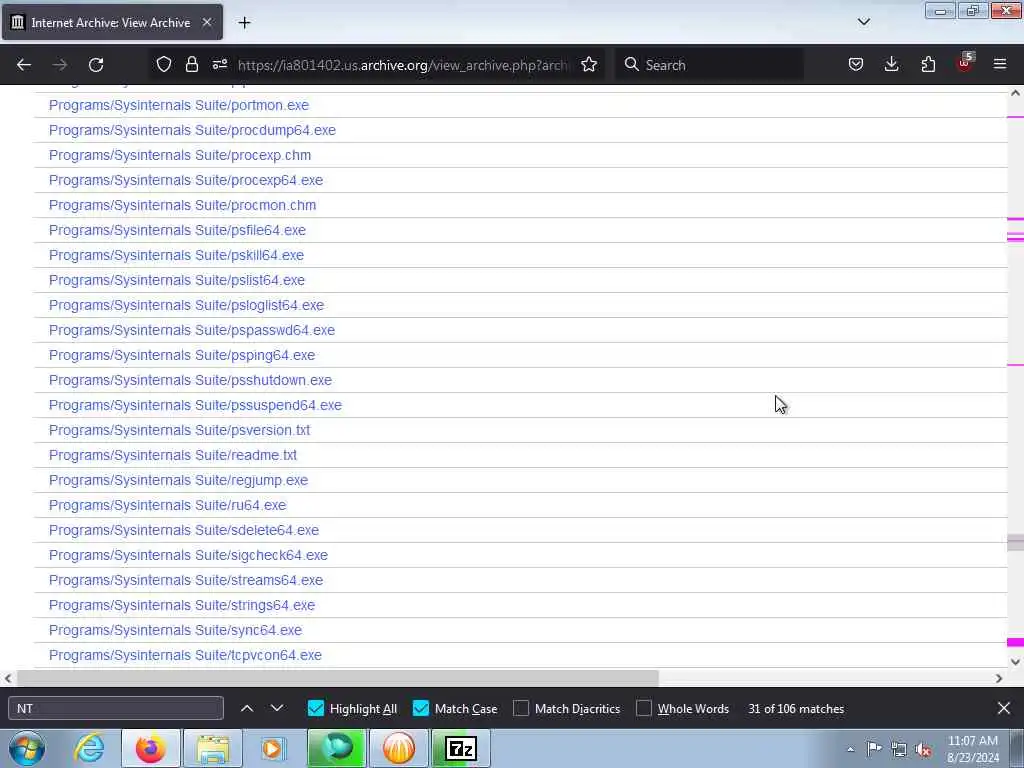Viewport: 1024px width, 768px height.
Task: Open pssuspend64.exe file link
Action: [195, 405]
